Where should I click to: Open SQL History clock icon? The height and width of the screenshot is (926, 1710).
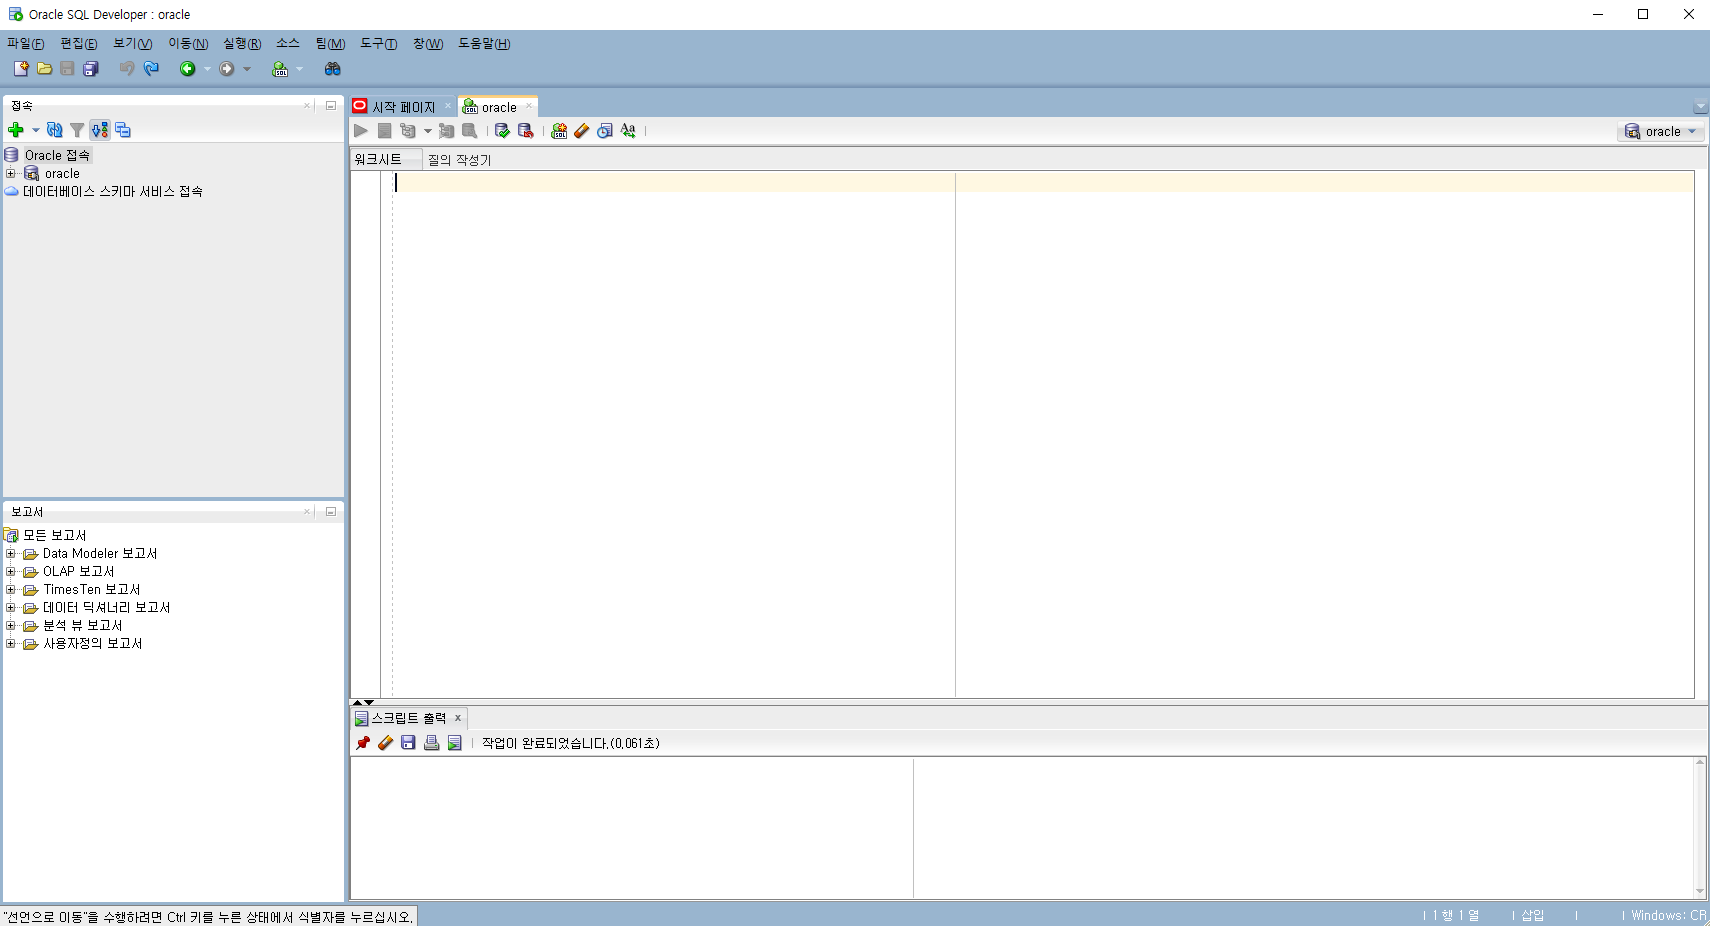[x=605, y=131]
